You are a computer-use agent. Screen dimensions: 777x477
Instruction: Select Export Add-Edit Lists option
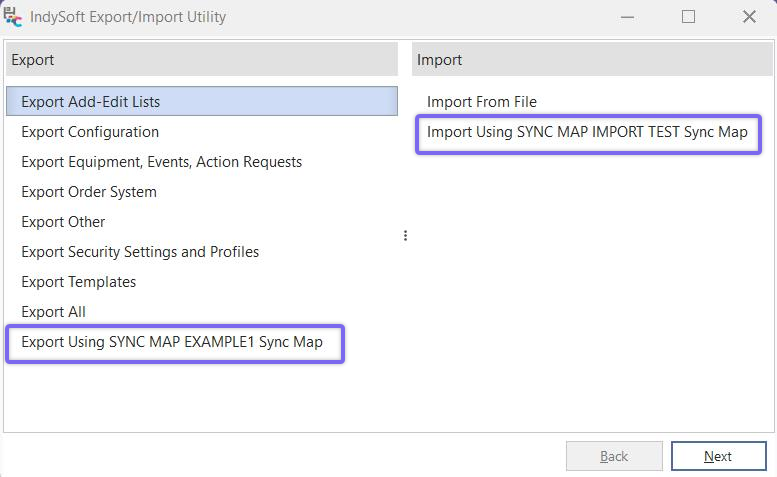pos(90,102)
